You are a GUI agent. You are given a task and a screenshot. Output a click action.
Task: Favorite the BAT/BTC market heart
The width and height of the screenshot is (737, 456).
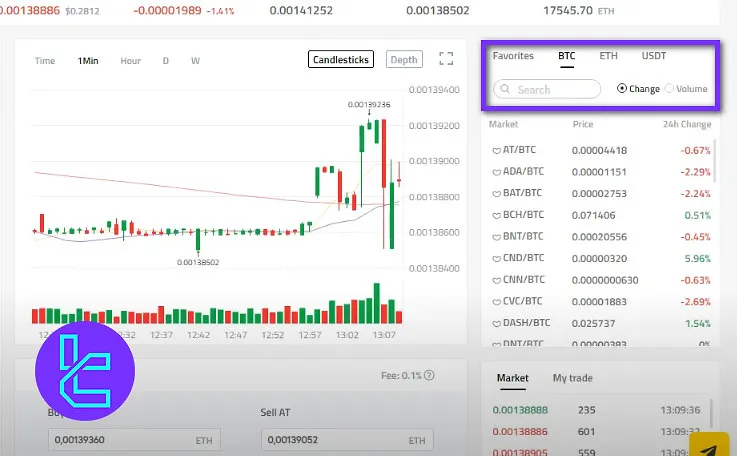pyautogui.click(x=496, y=194)
